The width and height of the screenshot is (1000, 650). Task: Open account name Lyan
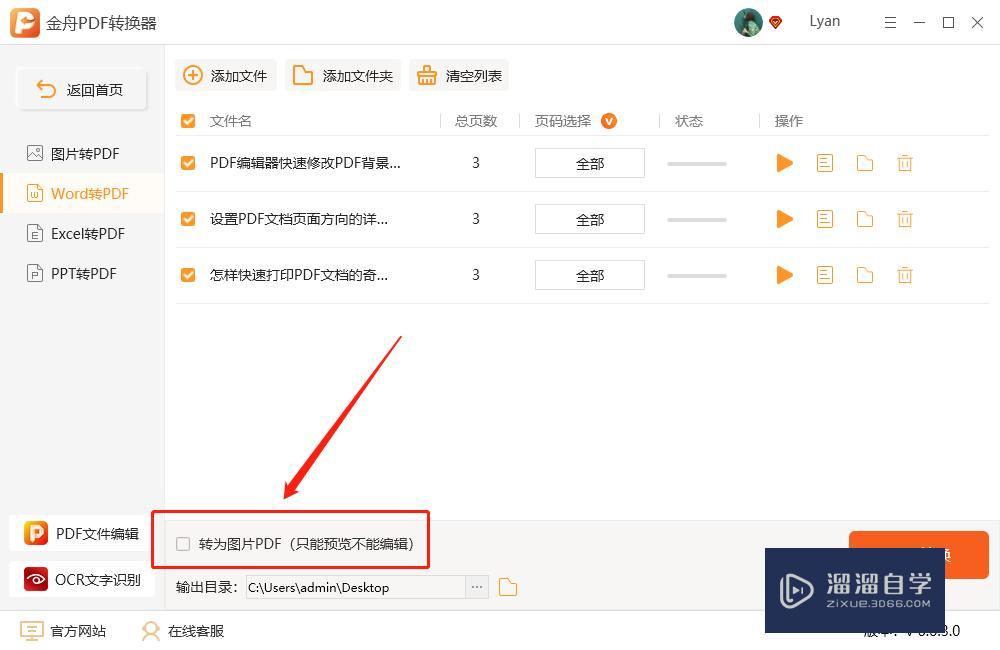coord(825,21)
